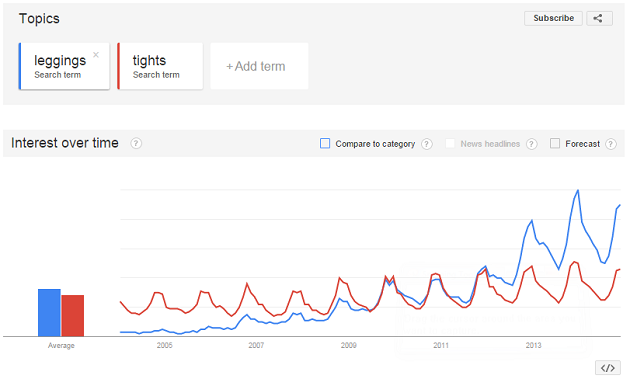Viewport: 630px width, 379px height.
Task: Click the Subscribe button
Action: (553, 18)
